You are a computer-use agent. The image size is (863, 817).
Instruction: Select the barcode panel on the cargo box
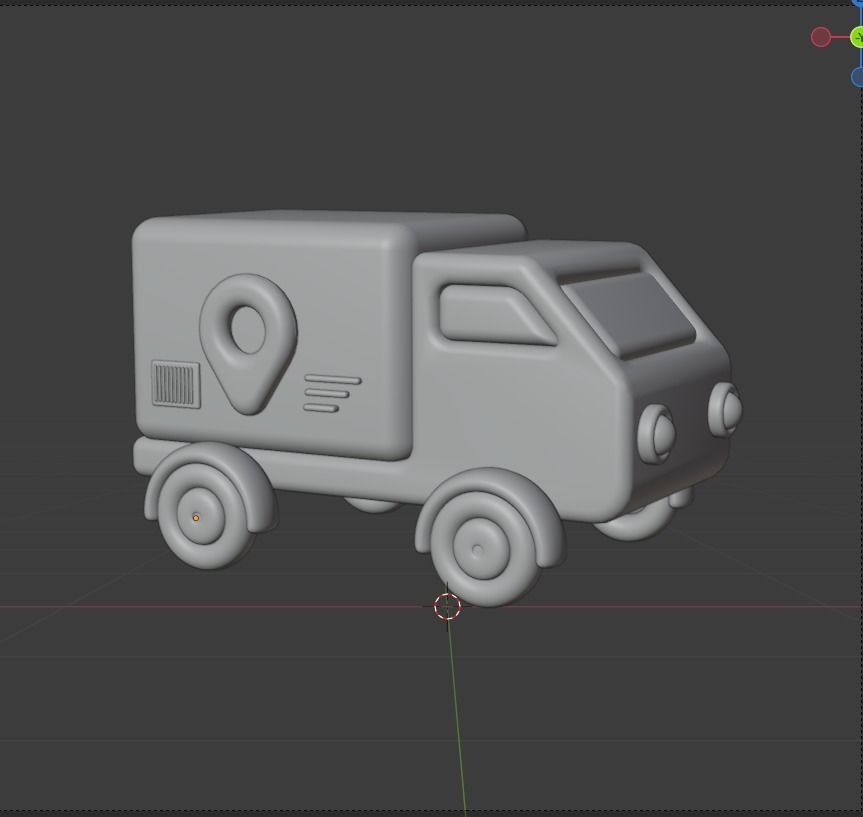coord(176,384)
